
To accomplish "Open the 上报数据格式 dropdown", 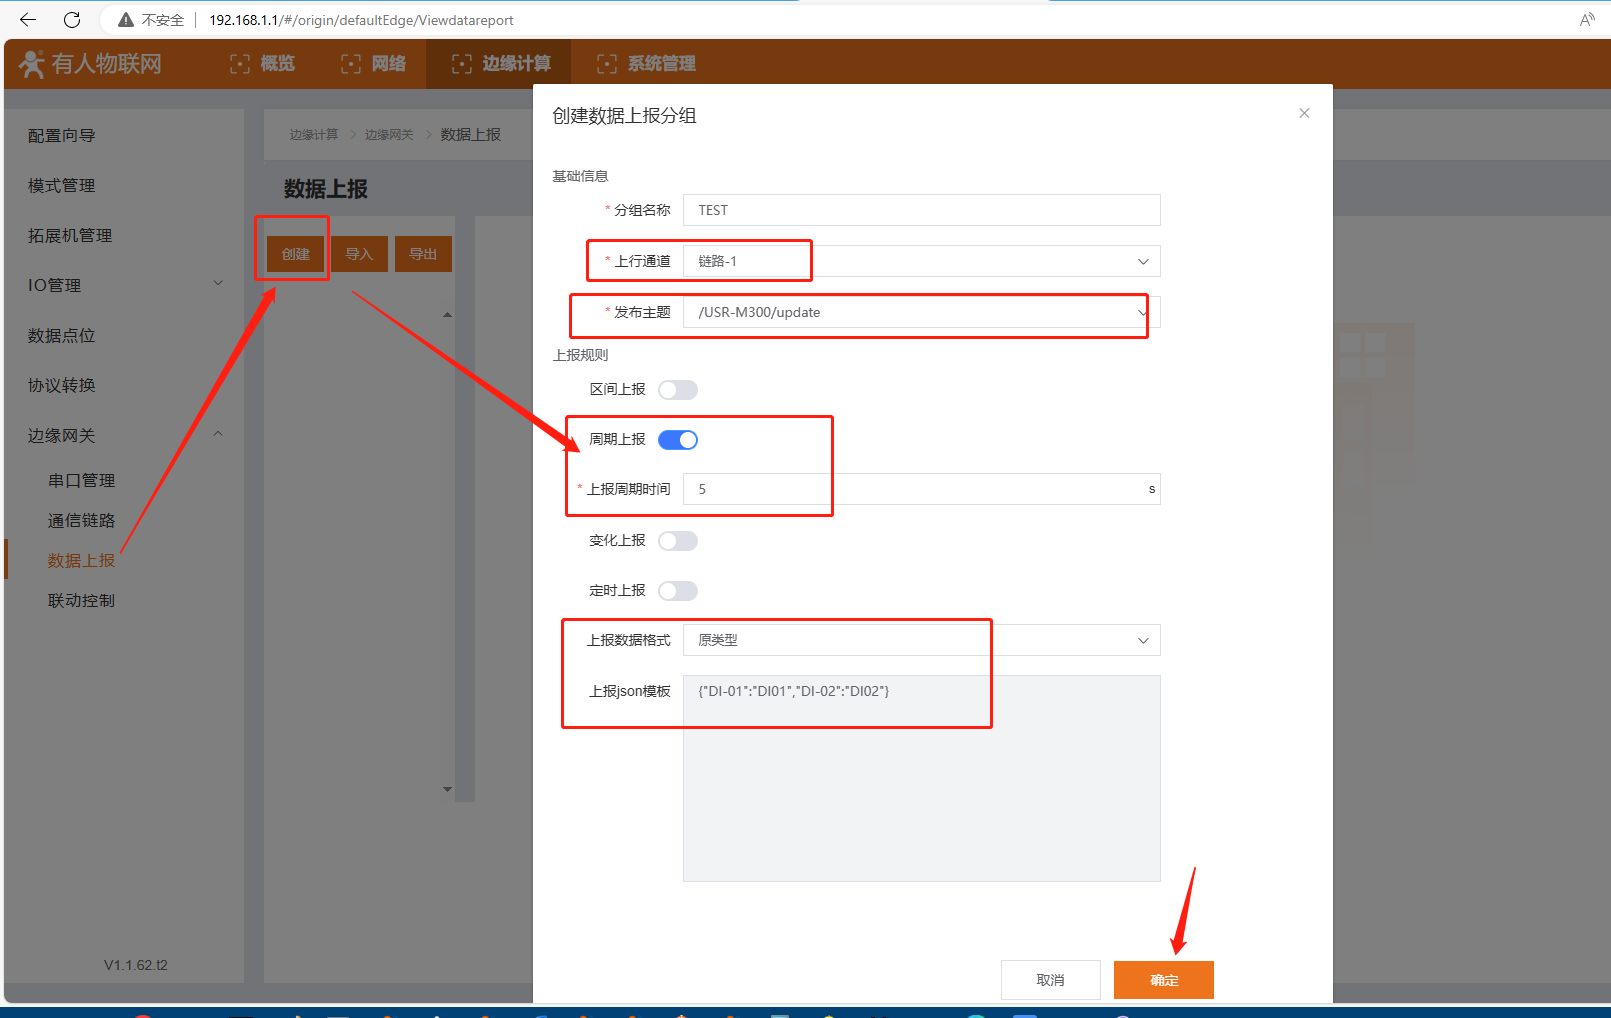I will (920, 641).
